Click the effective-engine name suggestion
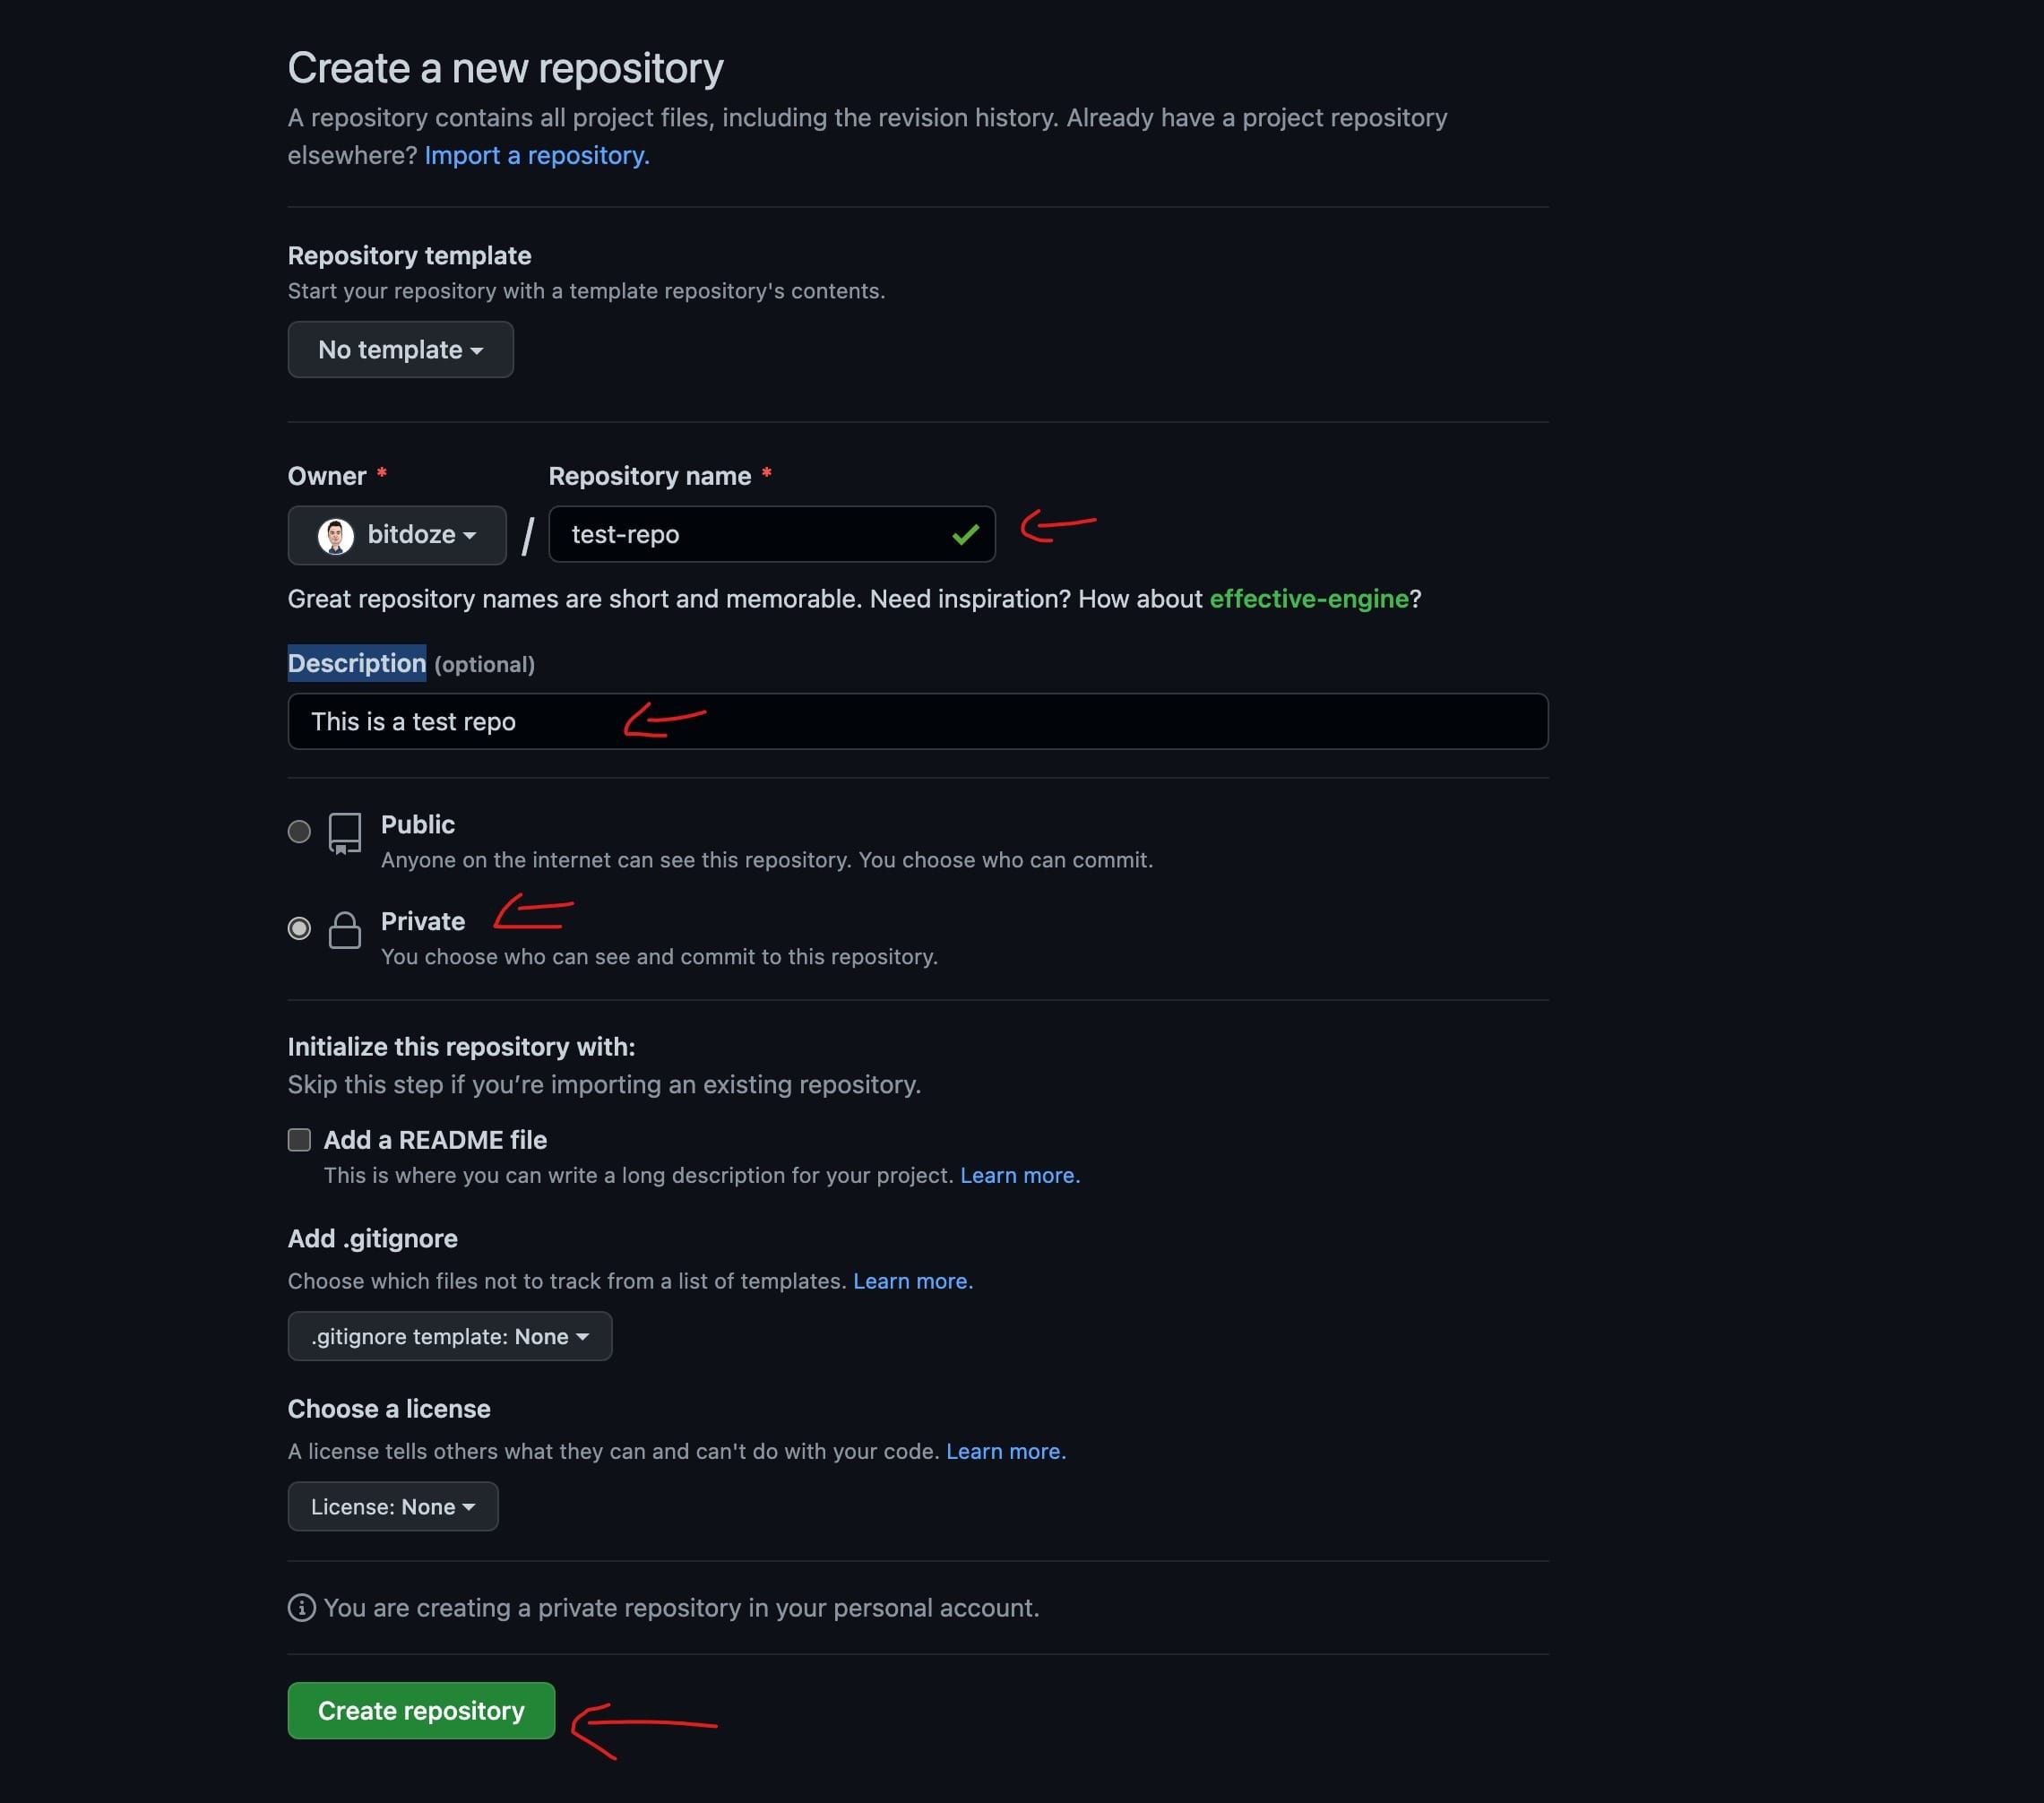The image size is (2044, 1803). [1308, 599]
